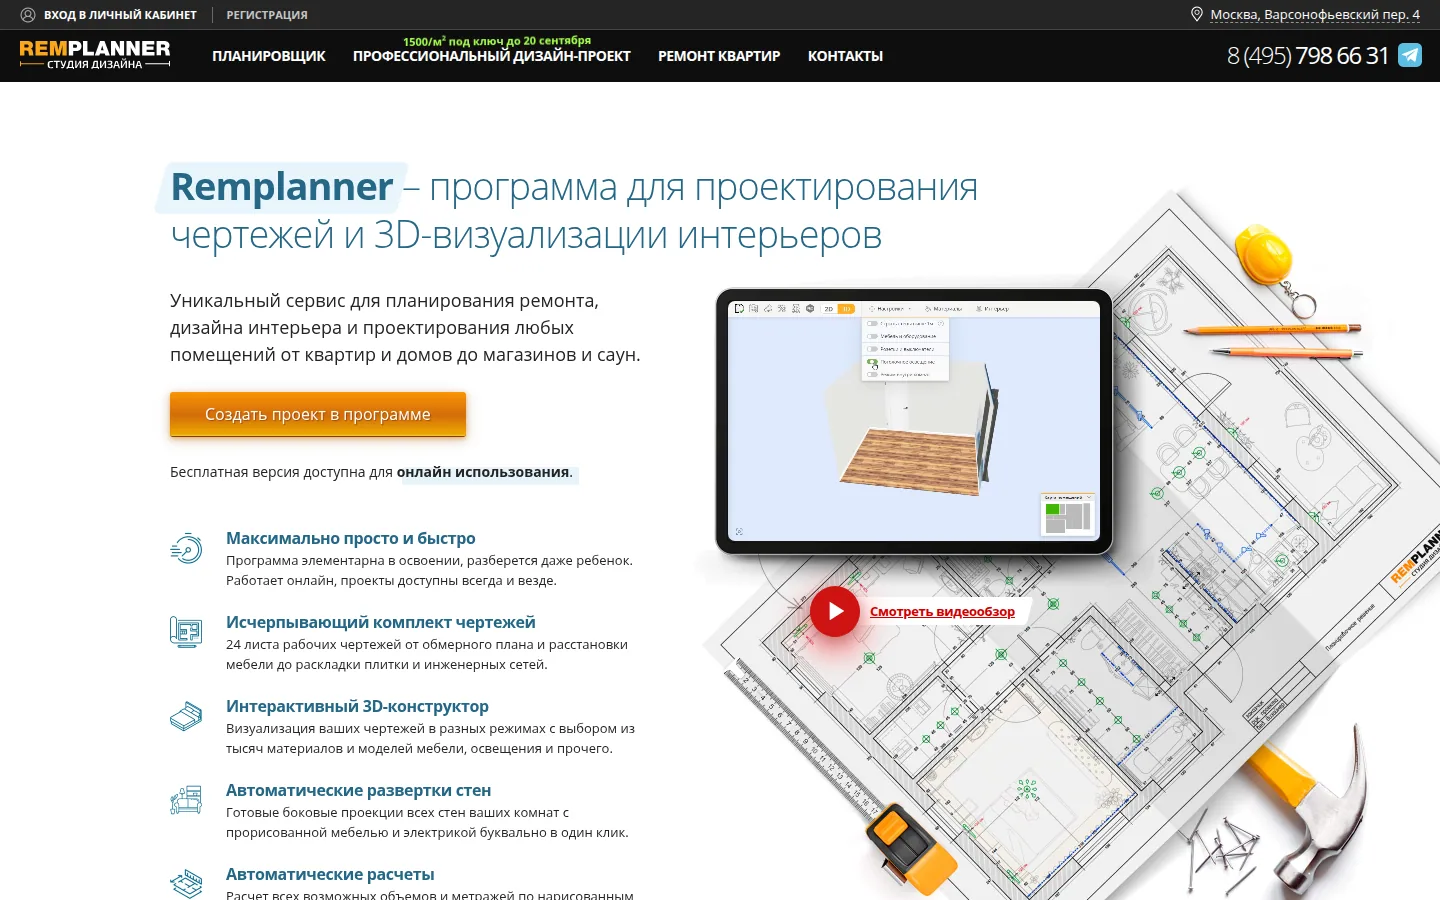The width and height of the screenshot is (1440, 900).
Task: Open the Telegram icon next to phone
Action: 1410,55
